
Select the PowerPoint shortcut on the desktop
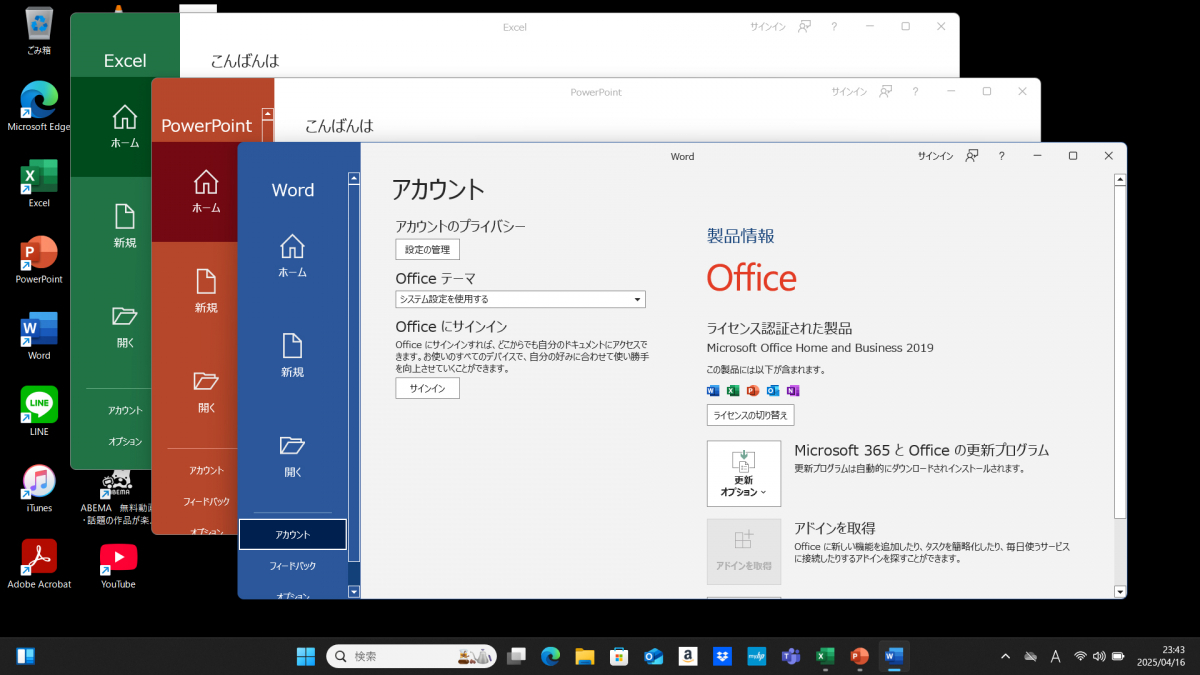coord(39,259)
